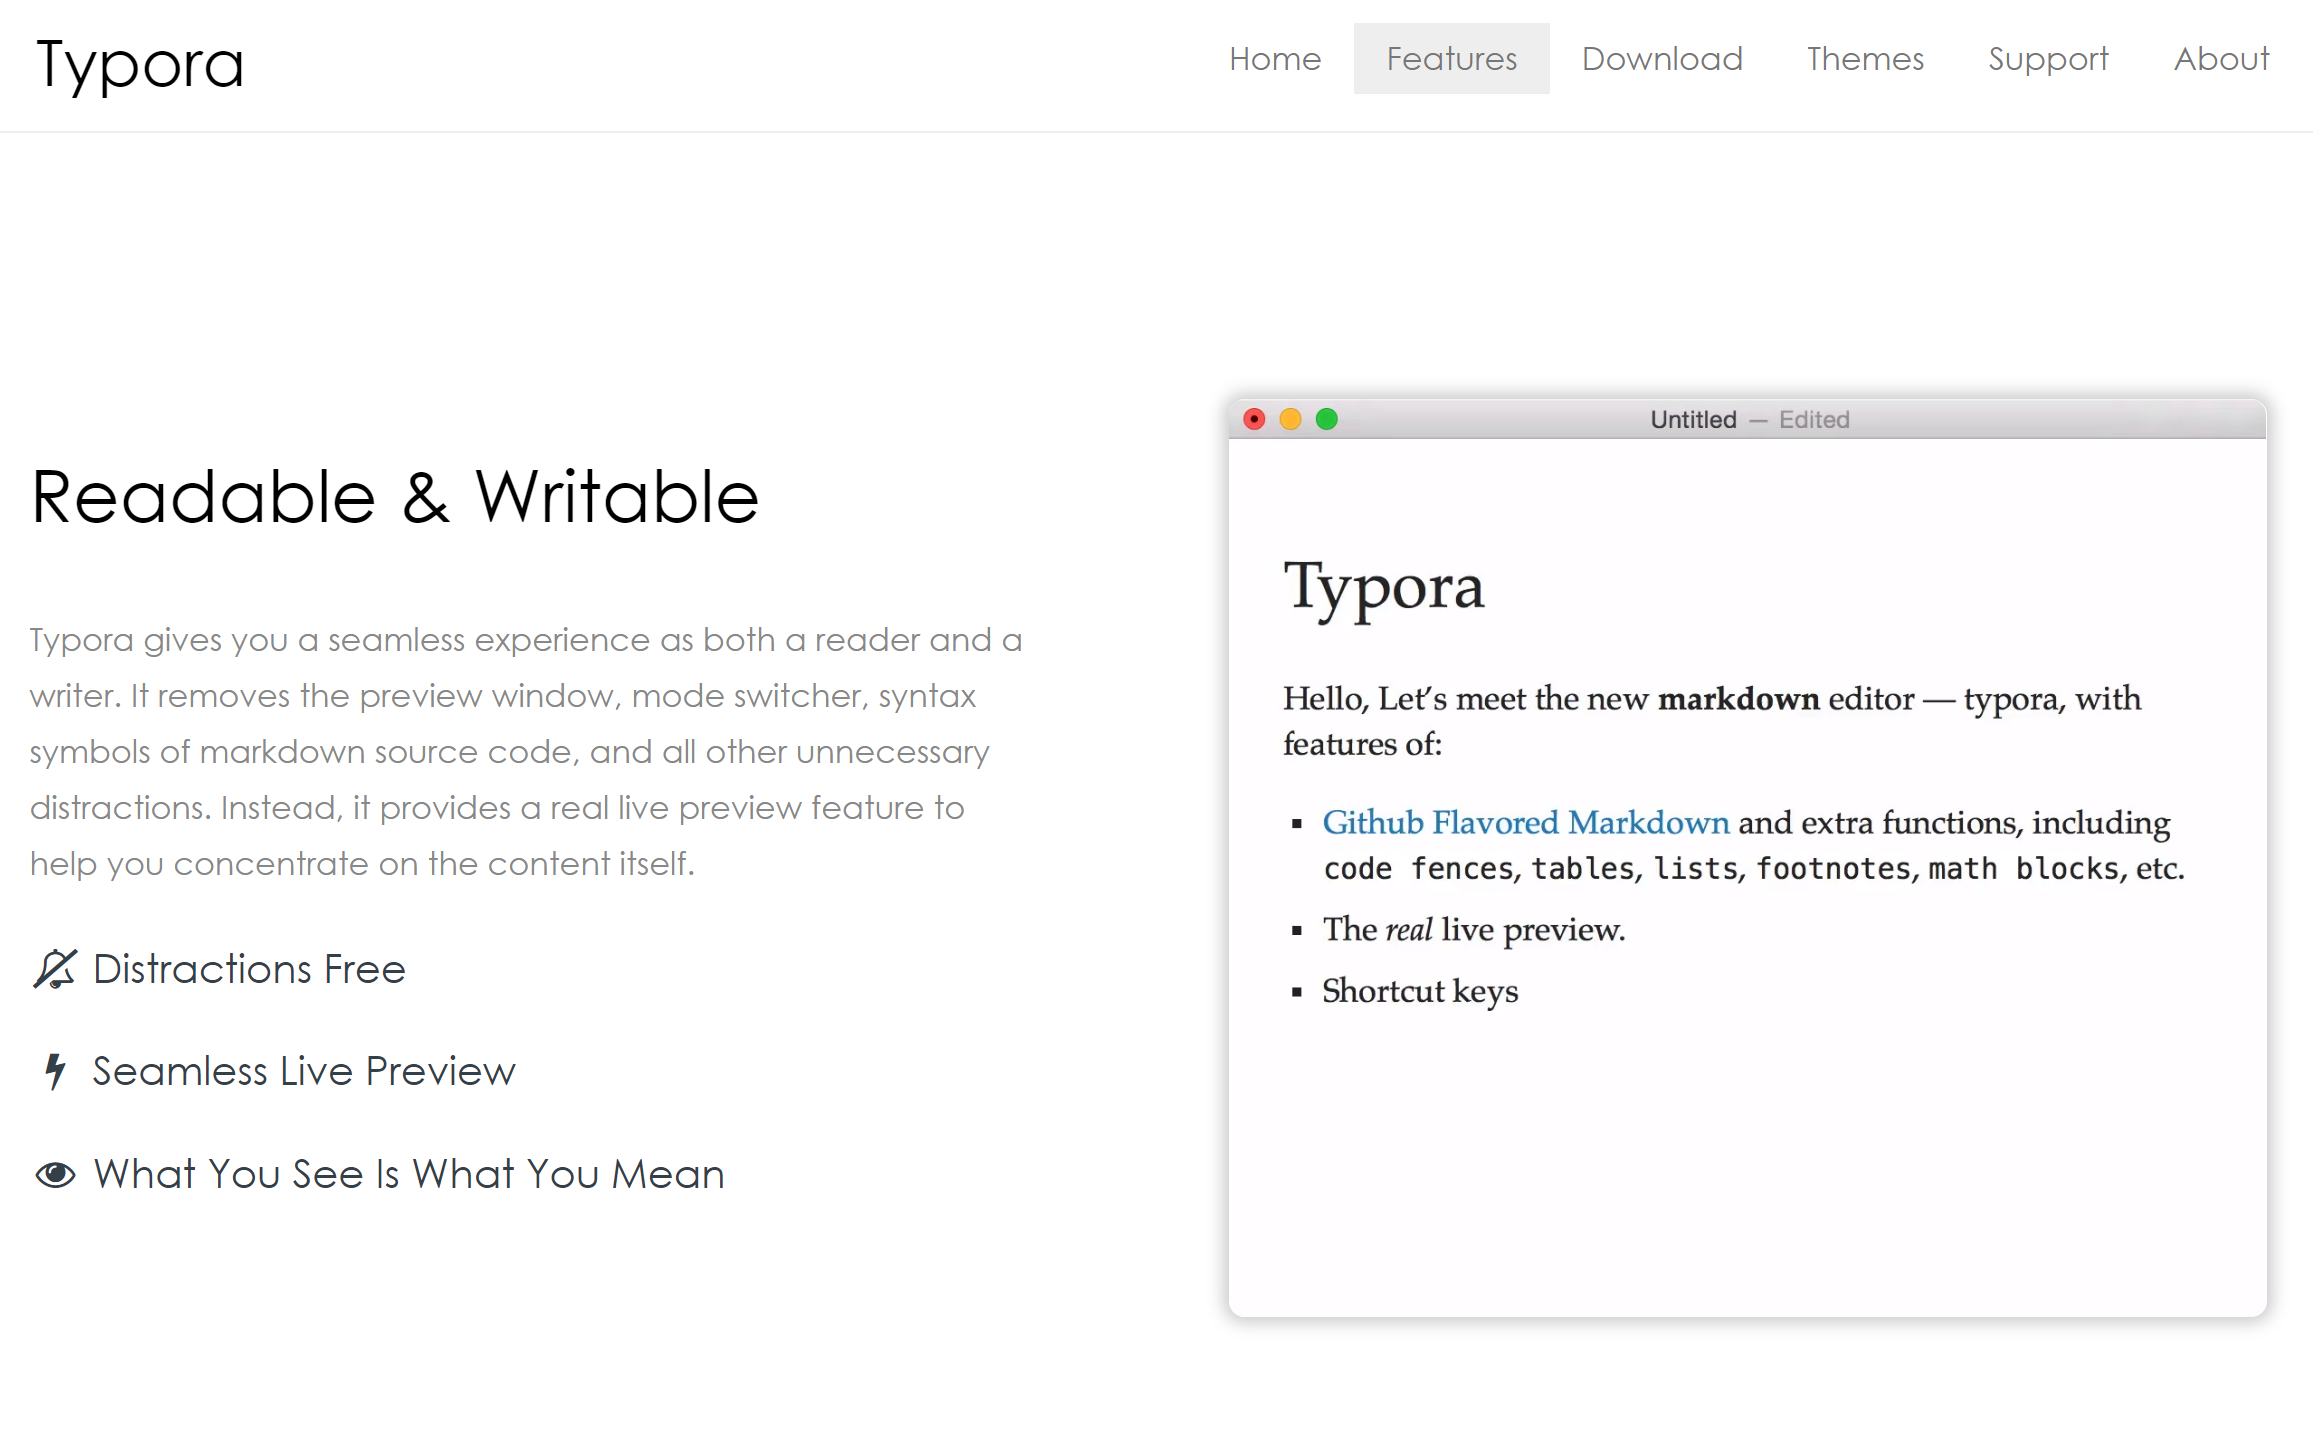
Task: Click the Typora heading inside the editor preview
Action: [1384, 587]
